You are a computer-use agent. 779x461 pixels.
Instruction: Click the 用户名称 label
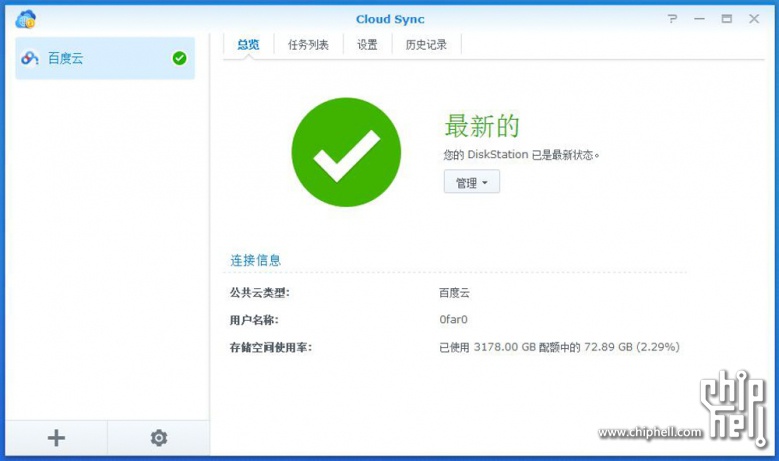point(254,320)
